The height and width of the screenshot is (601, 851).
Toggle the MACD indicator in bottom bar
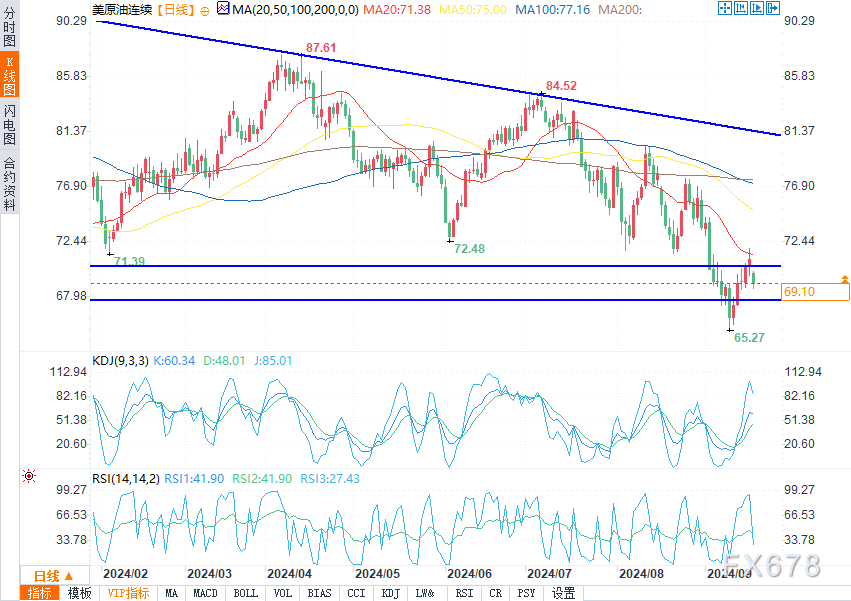click(205, 593)
